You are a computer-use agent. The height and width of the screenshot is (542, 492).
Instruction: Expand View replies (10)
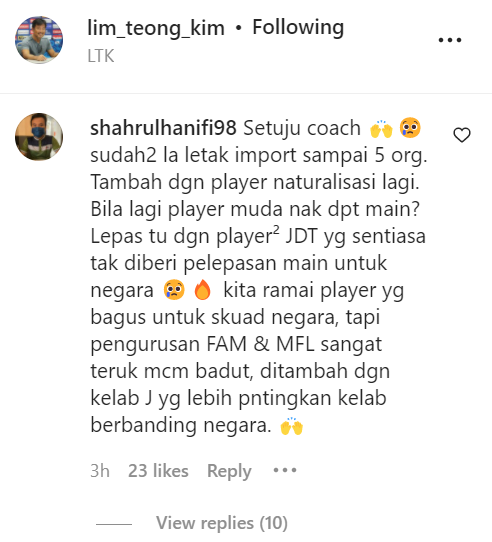pyautogui.click(x=222, y=523)
